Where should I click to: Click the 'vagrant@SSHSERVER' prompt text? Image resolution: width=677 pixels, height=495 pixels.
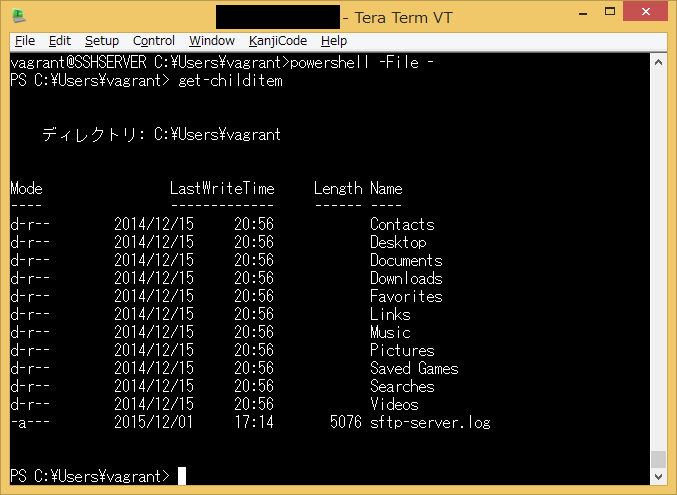(x=79, y=63)
